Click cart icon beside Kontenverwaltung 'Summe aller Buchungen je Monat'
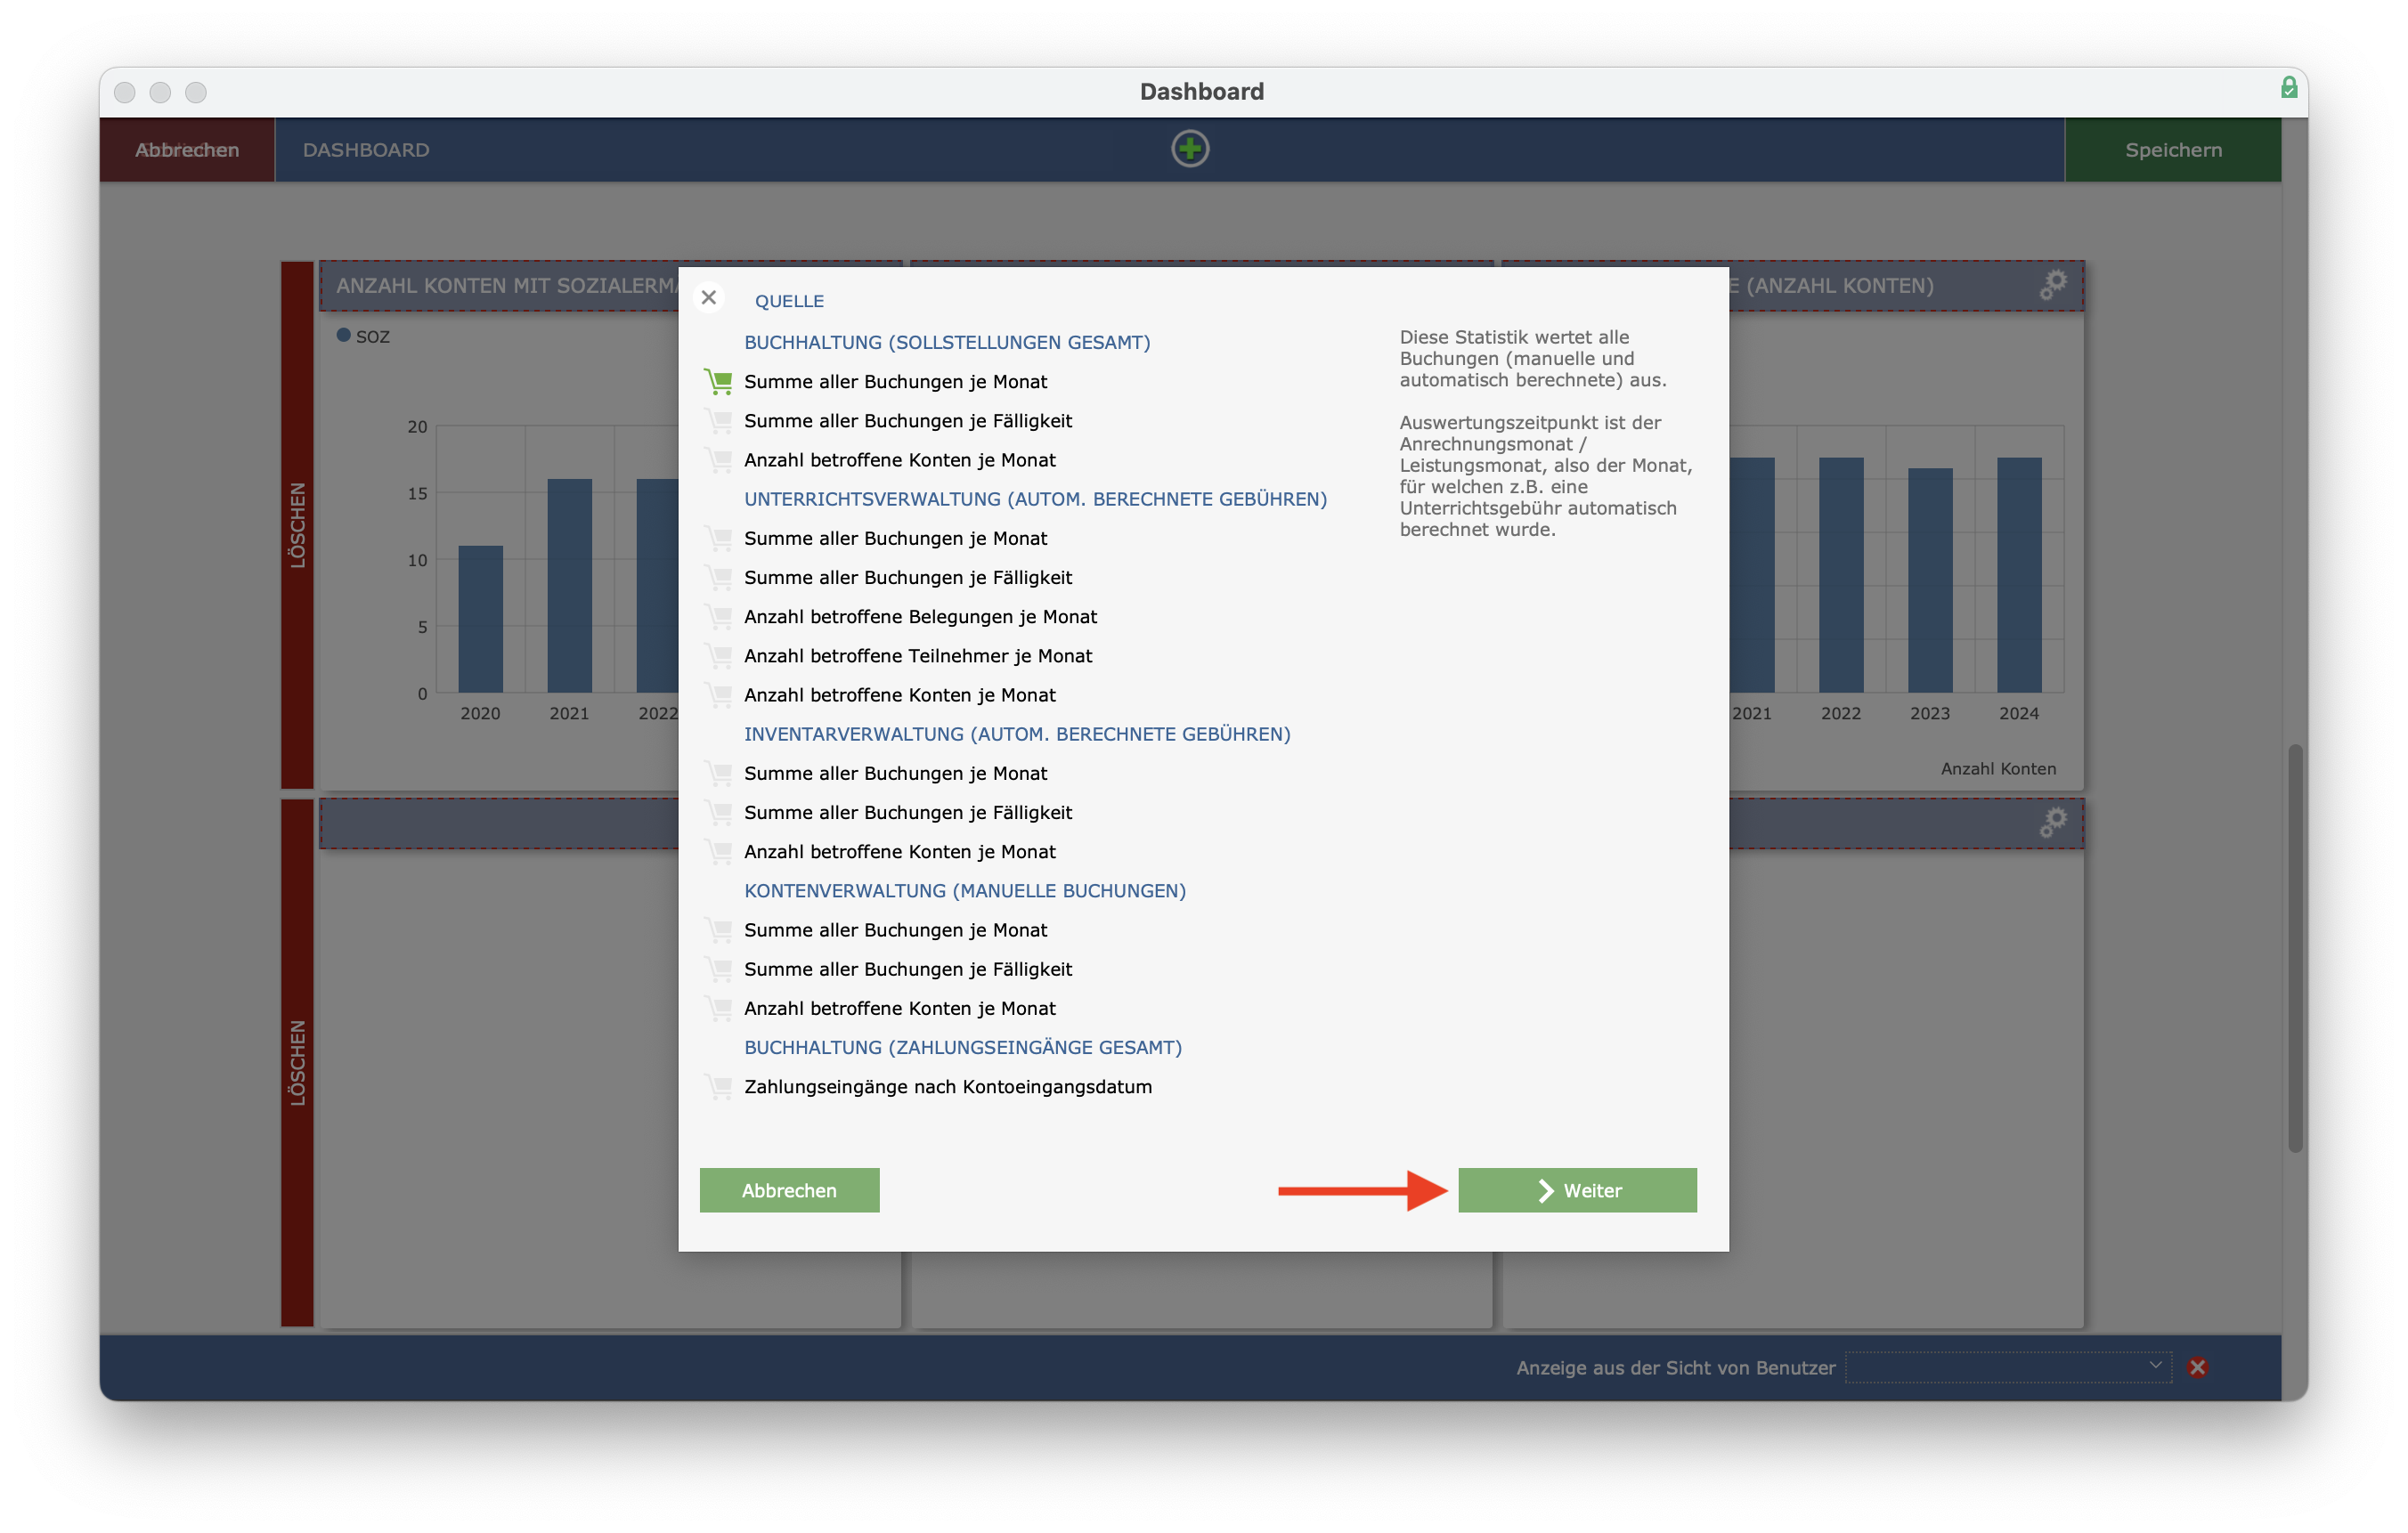2408x1533 pixels. [718, 930]
